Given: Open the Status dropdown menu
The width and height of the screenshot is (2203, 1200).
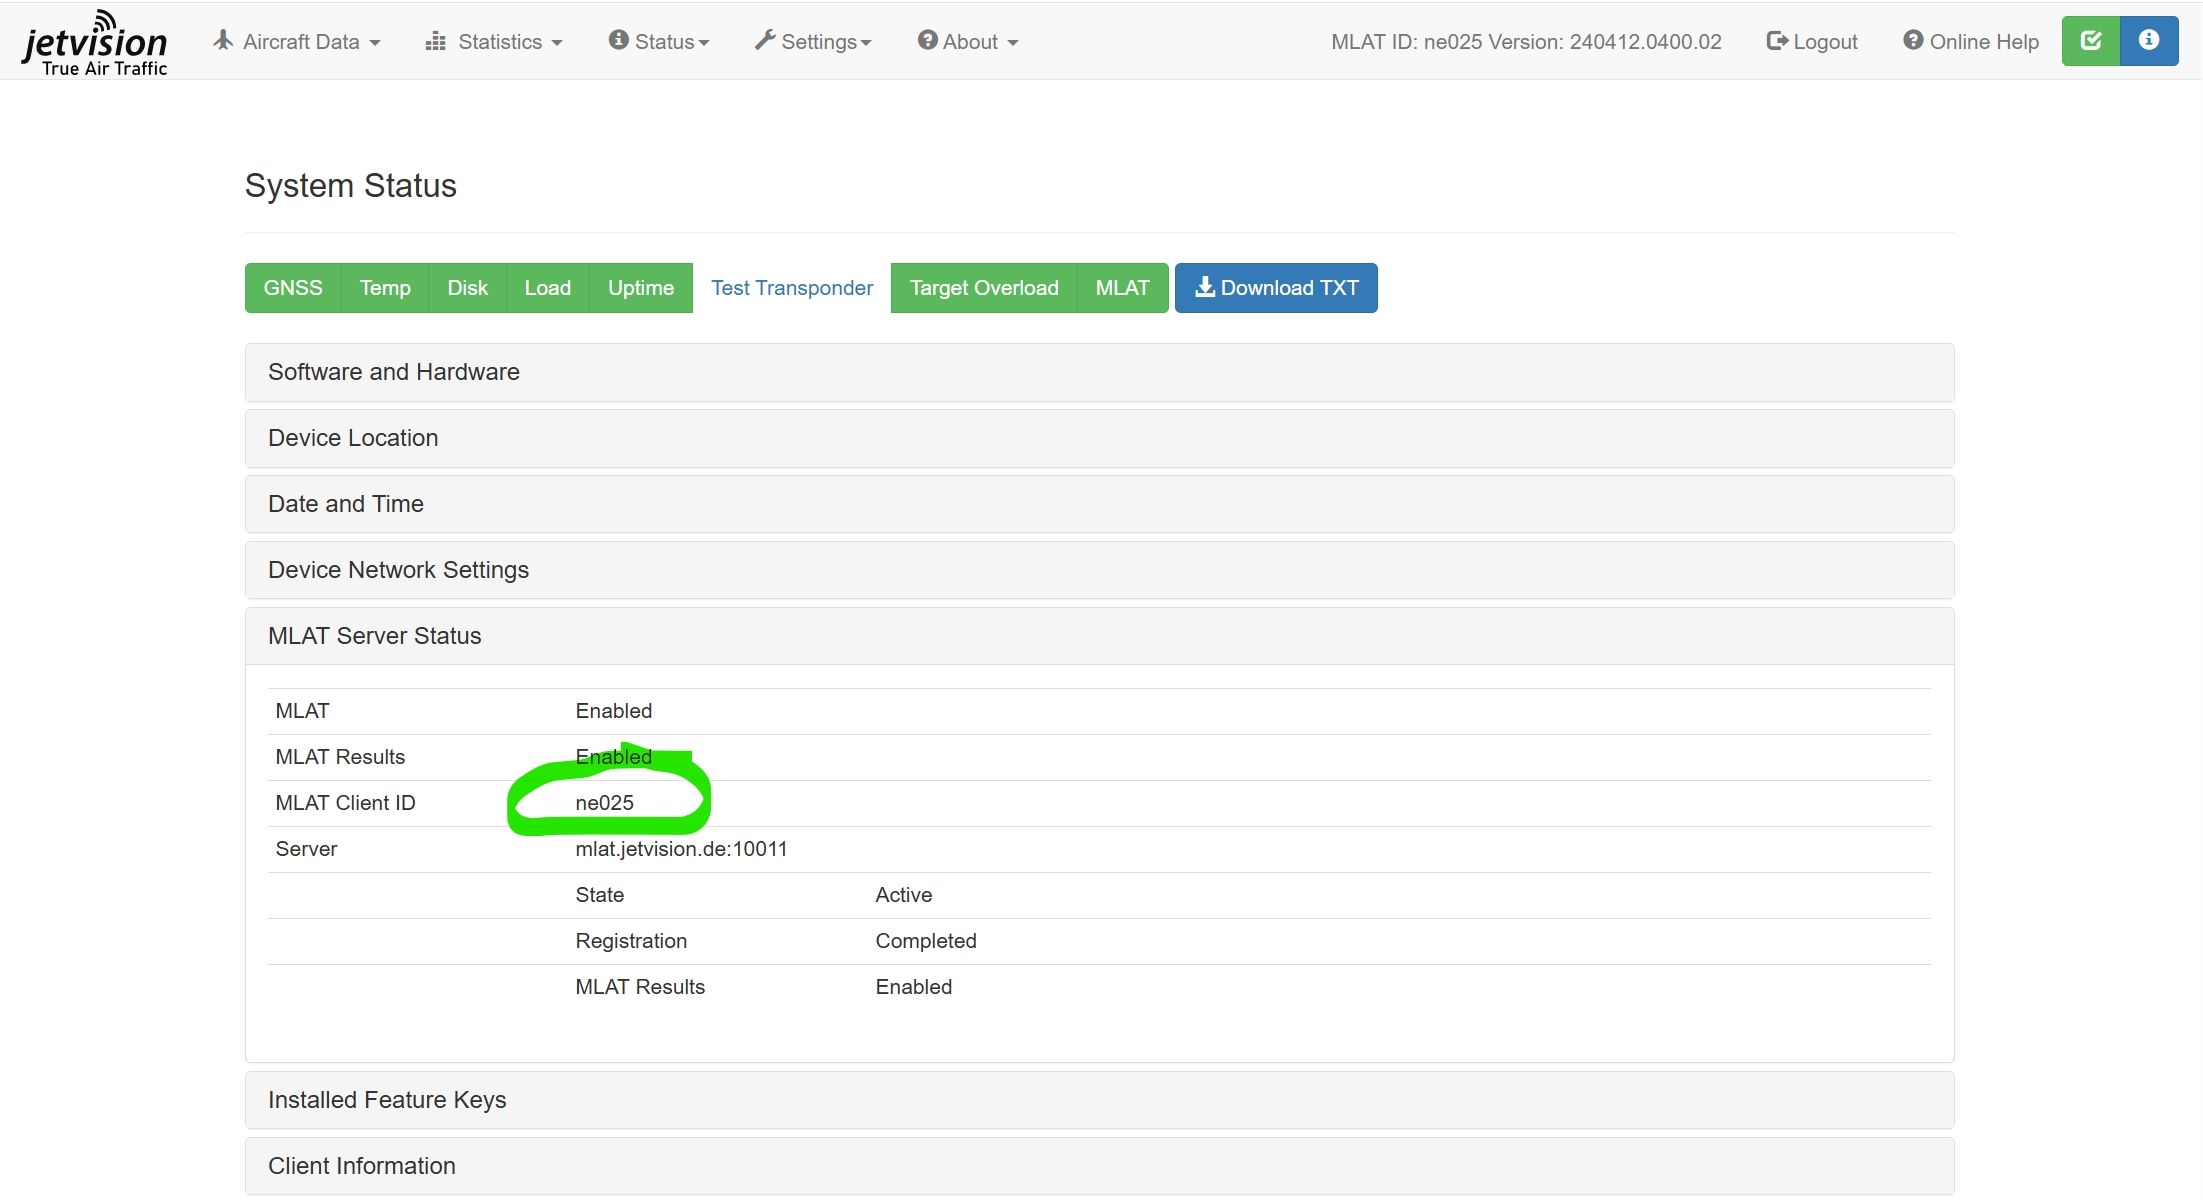Looking at the screenshot, I should [x=659, y=42].
